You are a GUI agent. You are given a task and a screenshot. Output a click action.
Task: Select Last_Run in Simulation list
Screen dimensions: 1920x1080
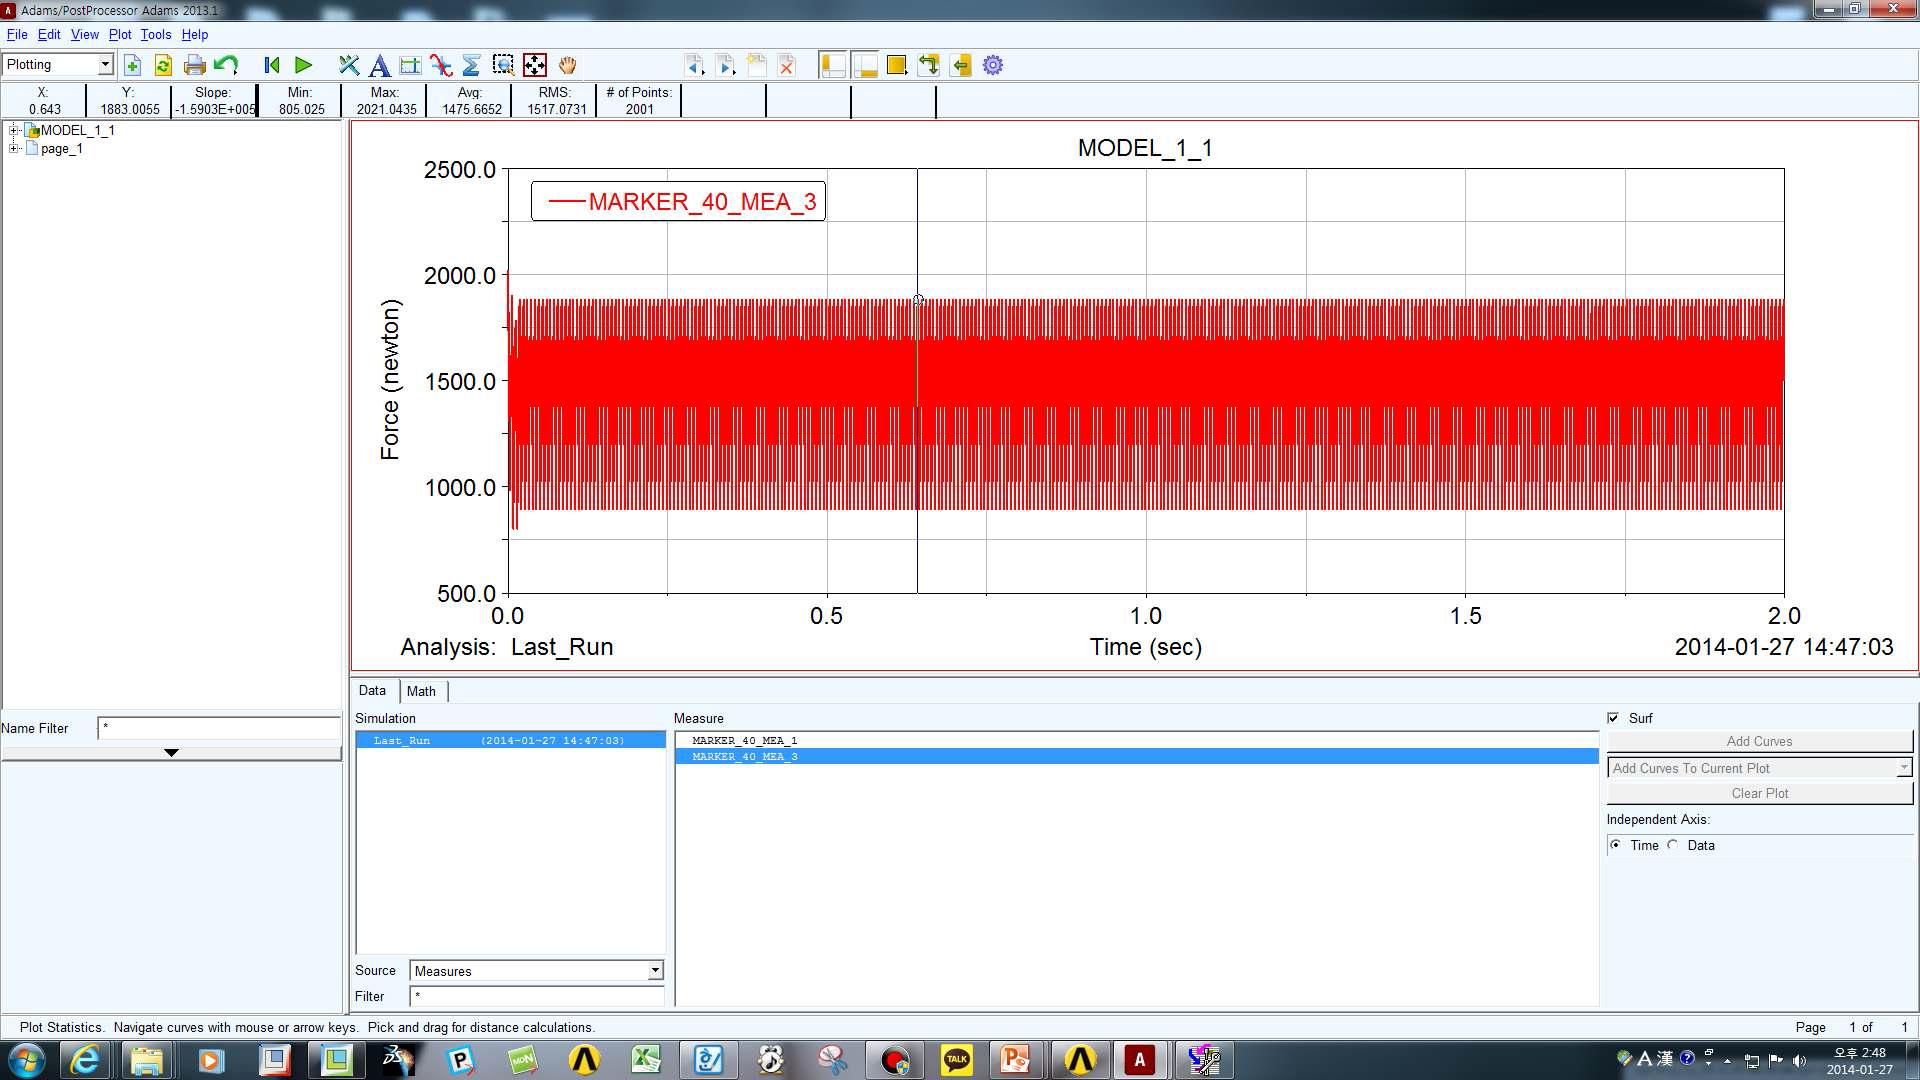(511, 740)
